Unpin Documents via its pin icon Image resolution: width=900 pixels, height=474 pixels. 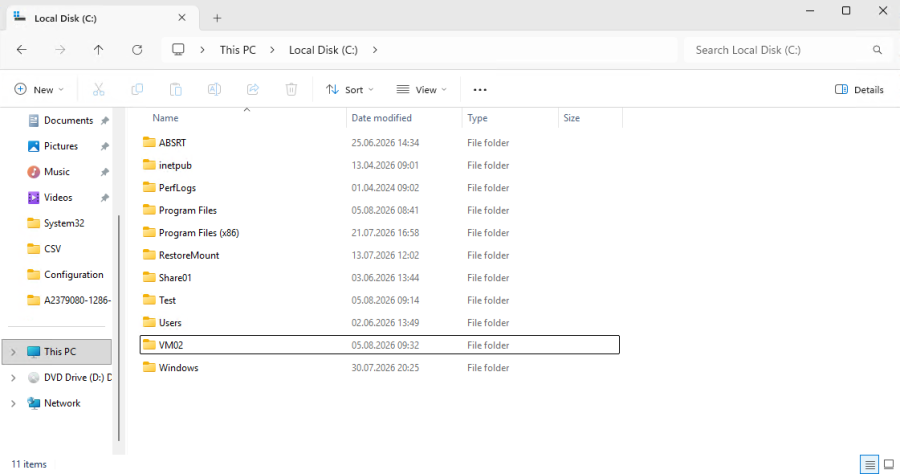tap(104, 121)
